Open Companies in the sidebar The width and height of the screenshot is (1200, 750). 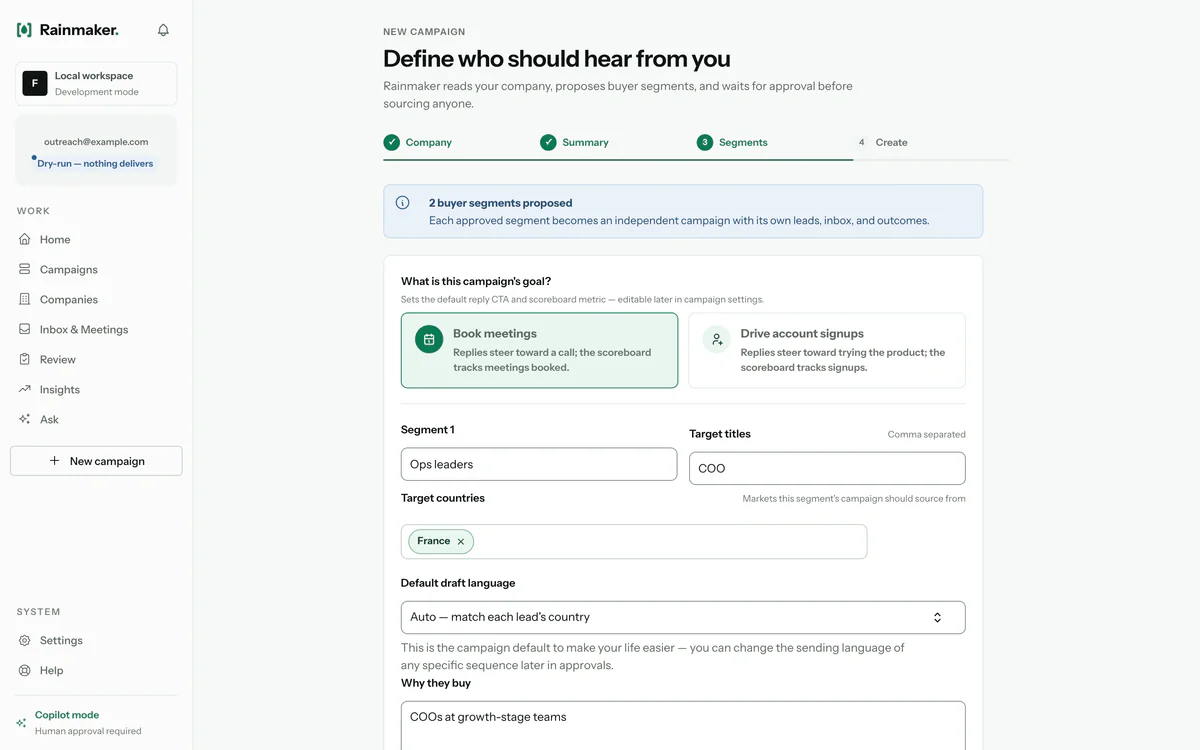point(96,299)
